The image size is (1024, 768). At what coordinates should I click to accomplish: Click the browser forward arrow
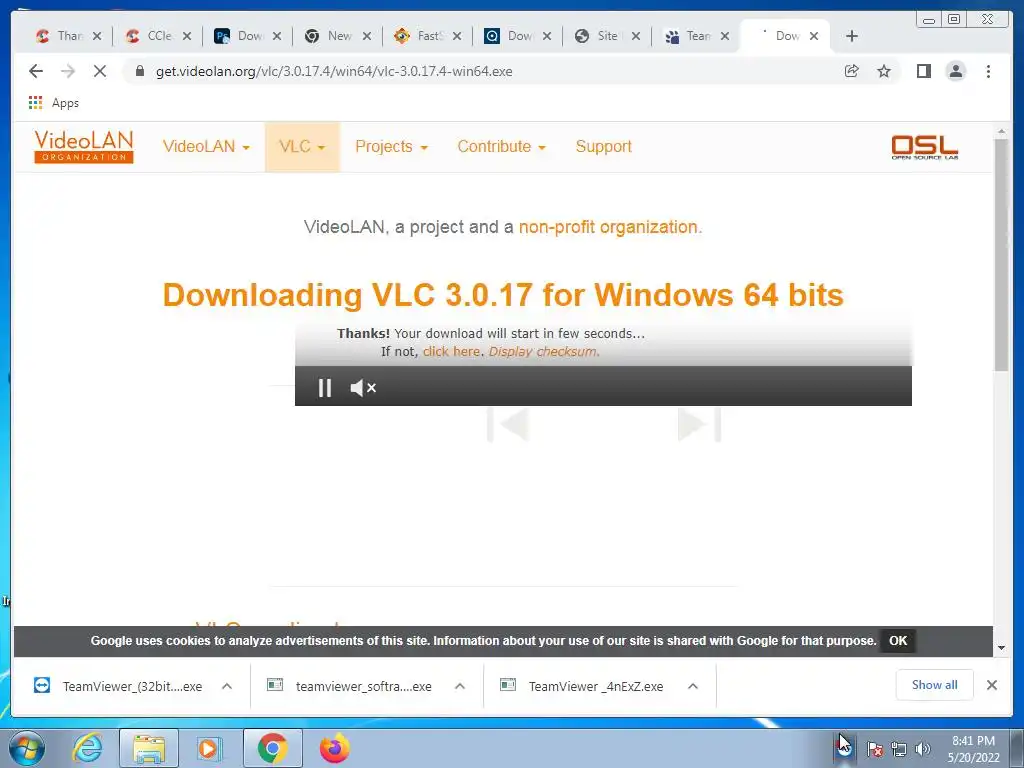(x=68, y=71)
